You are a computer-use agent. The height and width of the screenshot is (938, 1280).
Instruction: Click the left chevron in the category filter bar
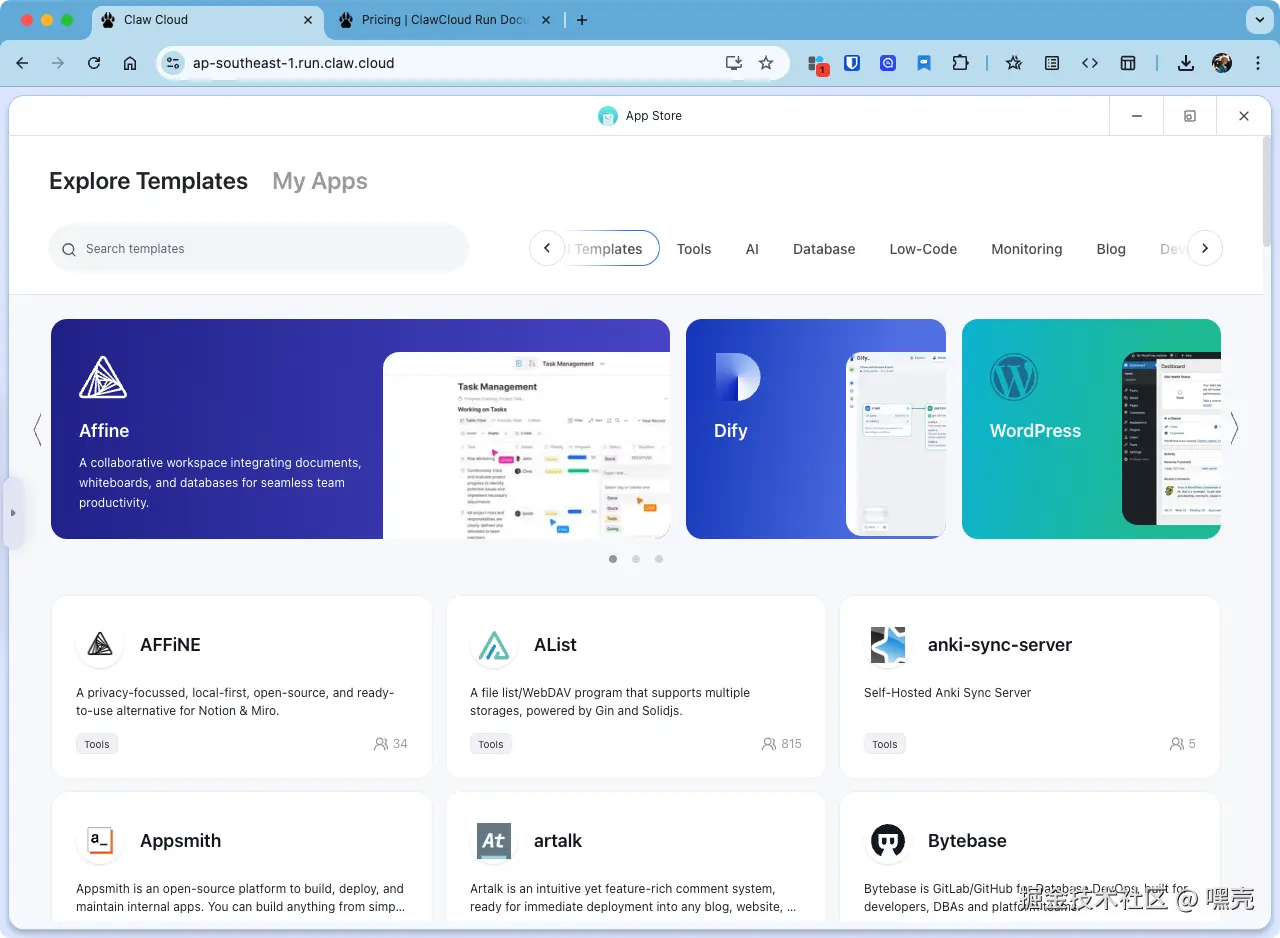click(x=547, y=248)
